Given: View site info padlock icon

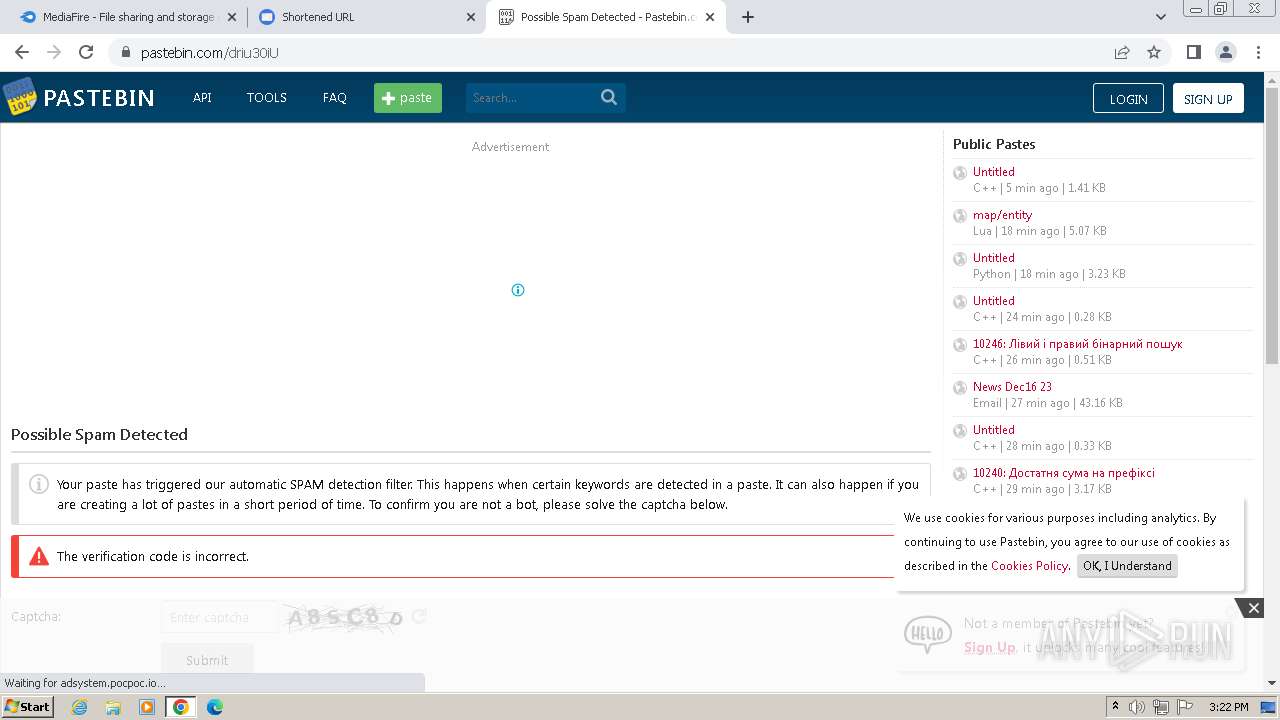Looking at the screenshot, I should coord(125,52).
